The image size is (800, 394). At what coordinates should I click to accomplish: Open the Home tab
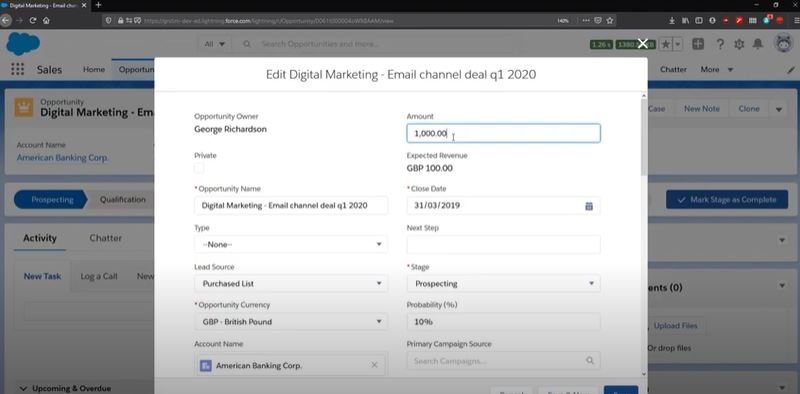(94, 69)
